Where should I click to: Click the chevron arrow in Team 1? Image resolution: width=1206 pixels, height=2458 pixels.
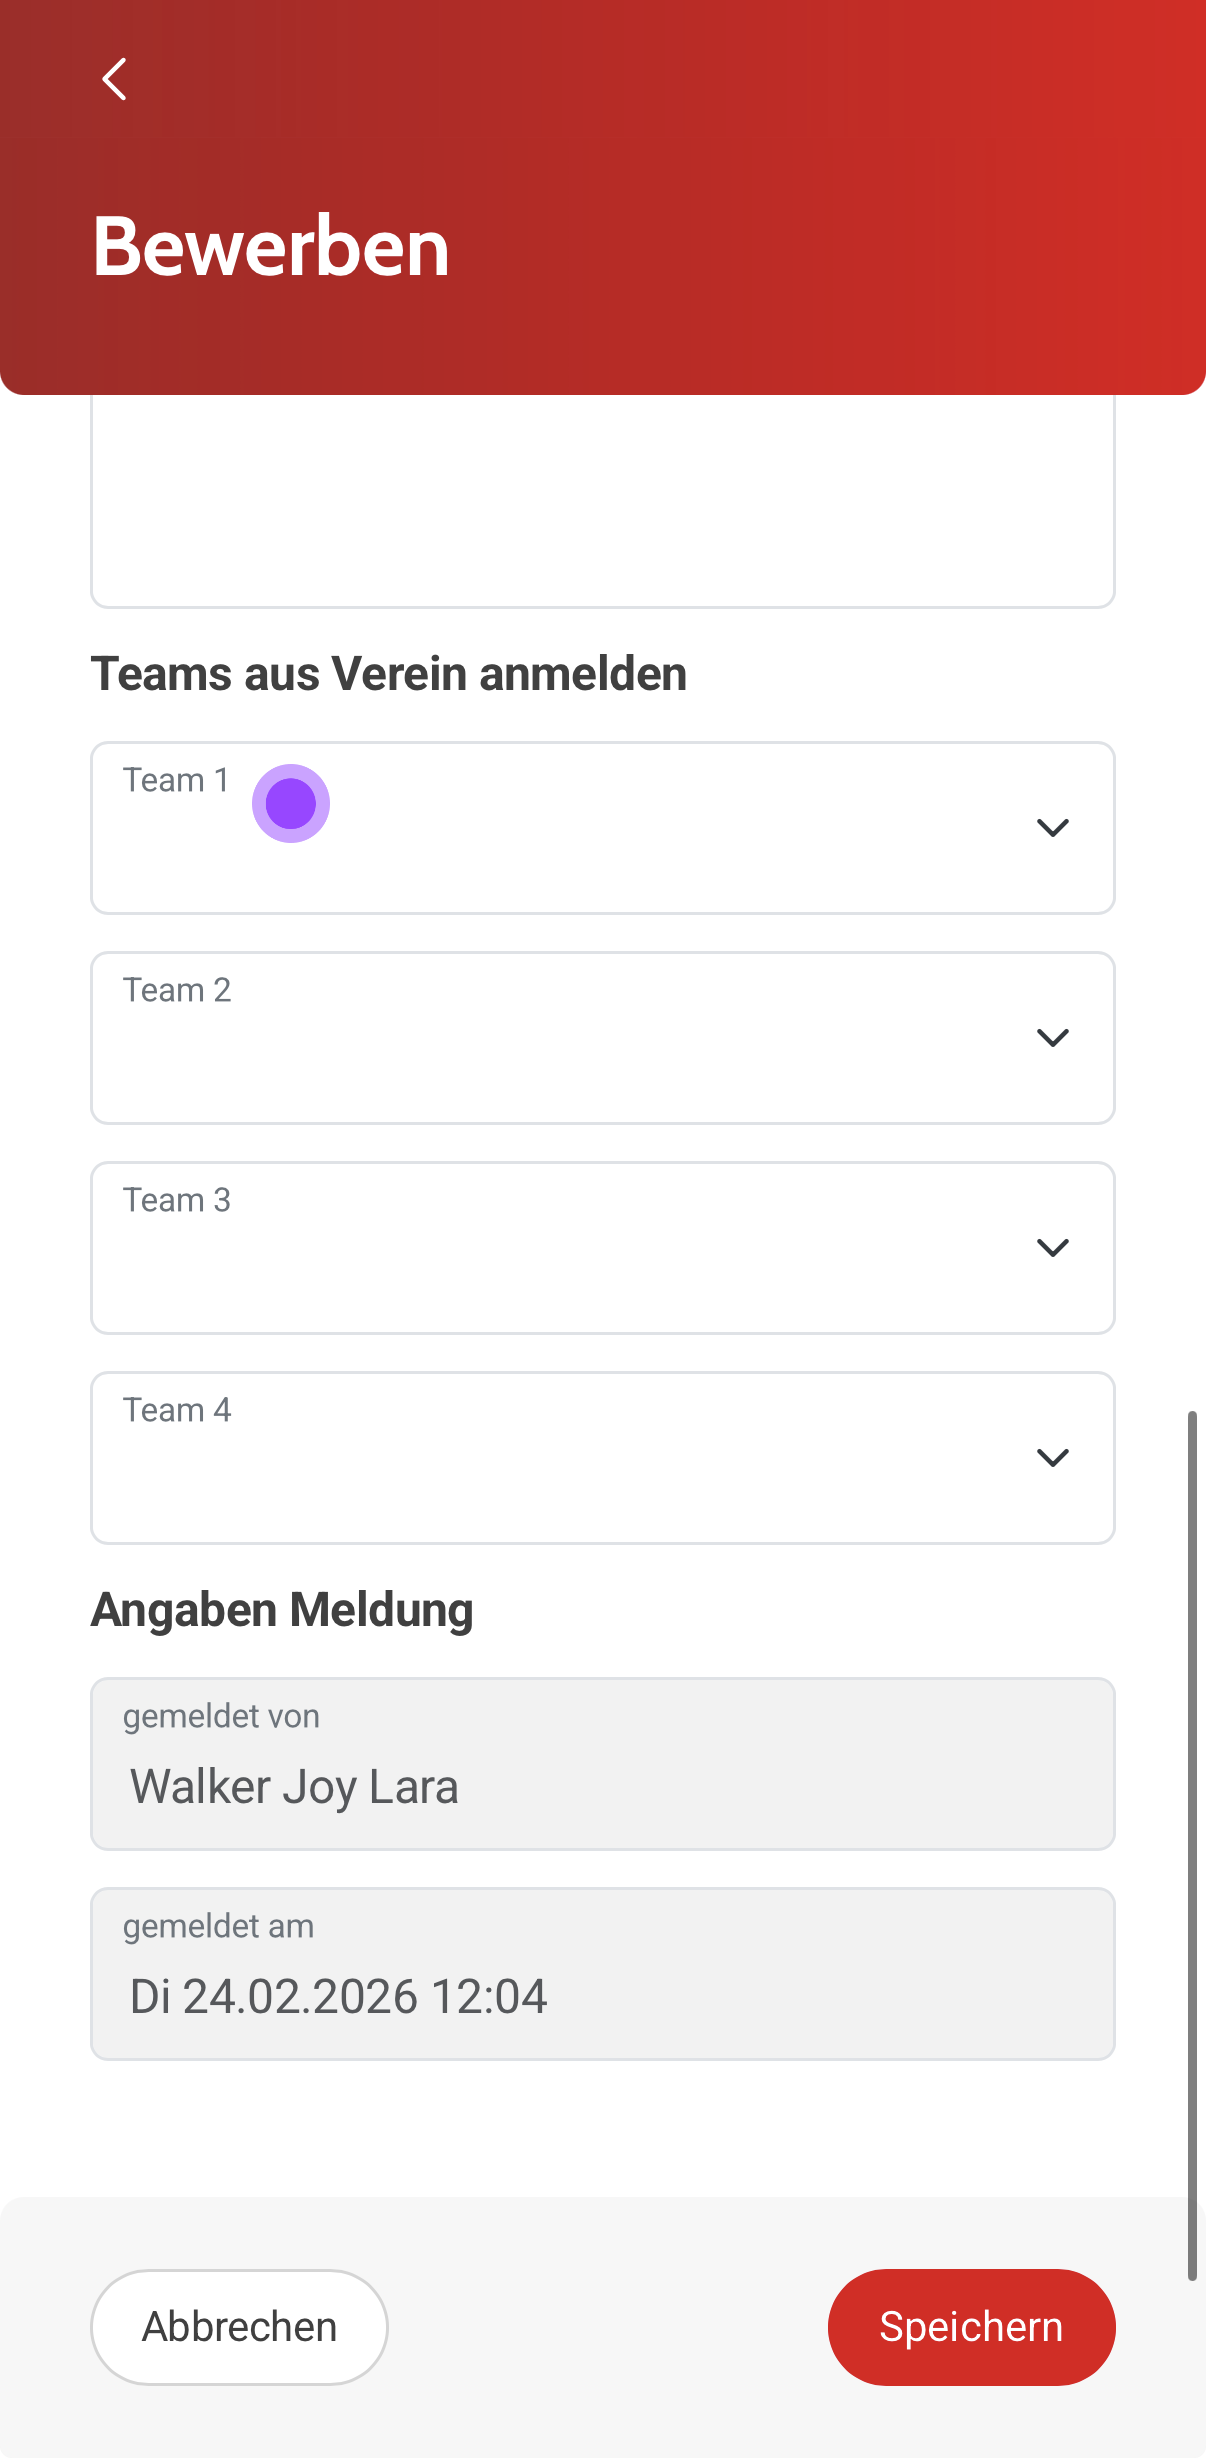pyautogui.click(x=1052, y=828)
